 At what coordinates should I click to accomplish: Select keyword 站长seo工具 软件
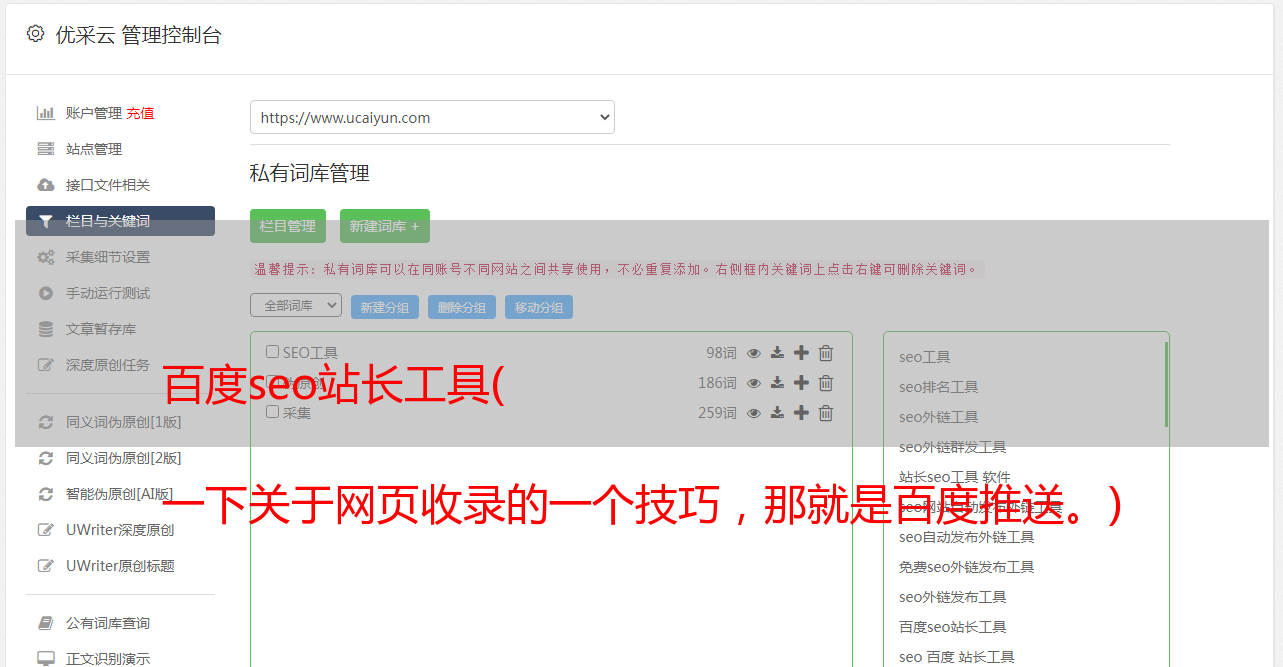(x=955, y=477)
